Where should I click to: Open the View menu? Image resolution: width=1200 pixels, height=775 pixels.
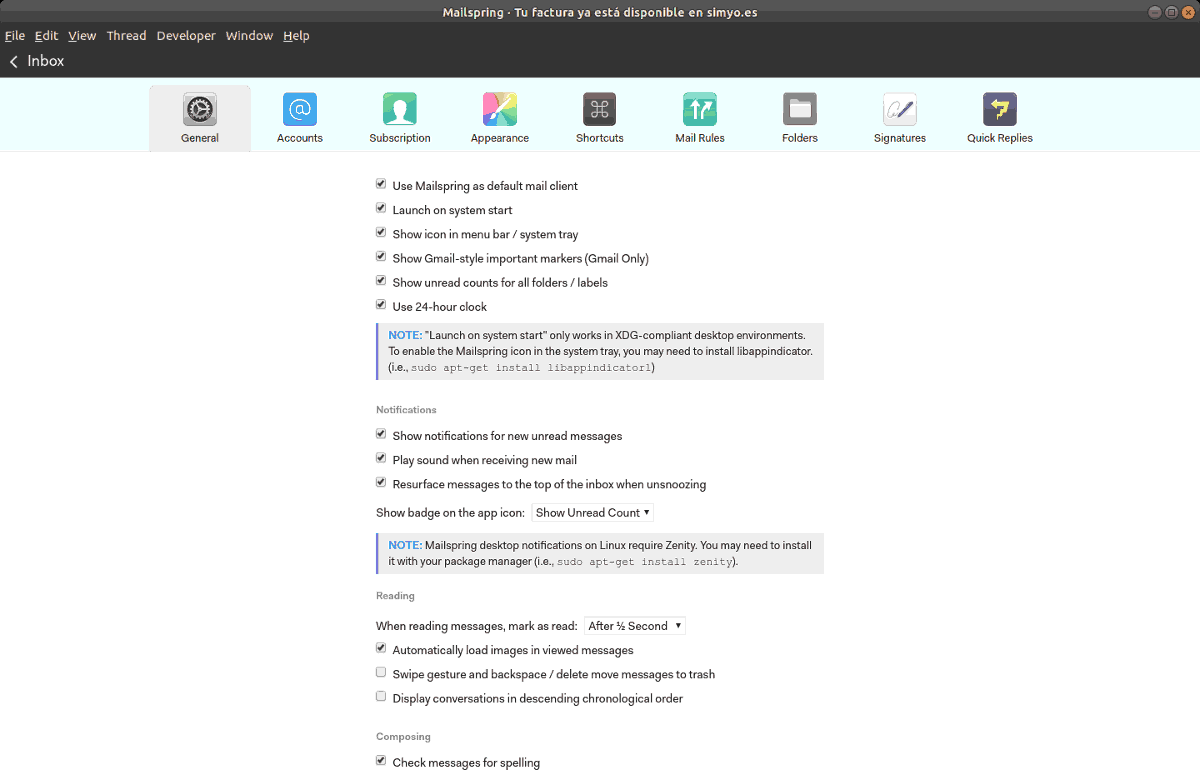point(82,36)
